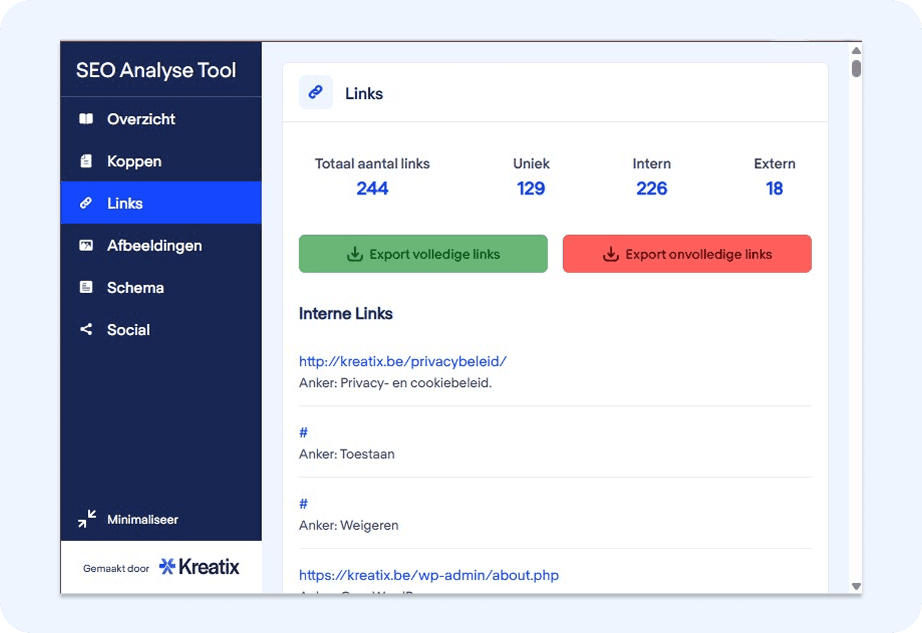Click the SEO Analyse Tool title
Viewport: 922px width, 633px height.
click(156, 70)
